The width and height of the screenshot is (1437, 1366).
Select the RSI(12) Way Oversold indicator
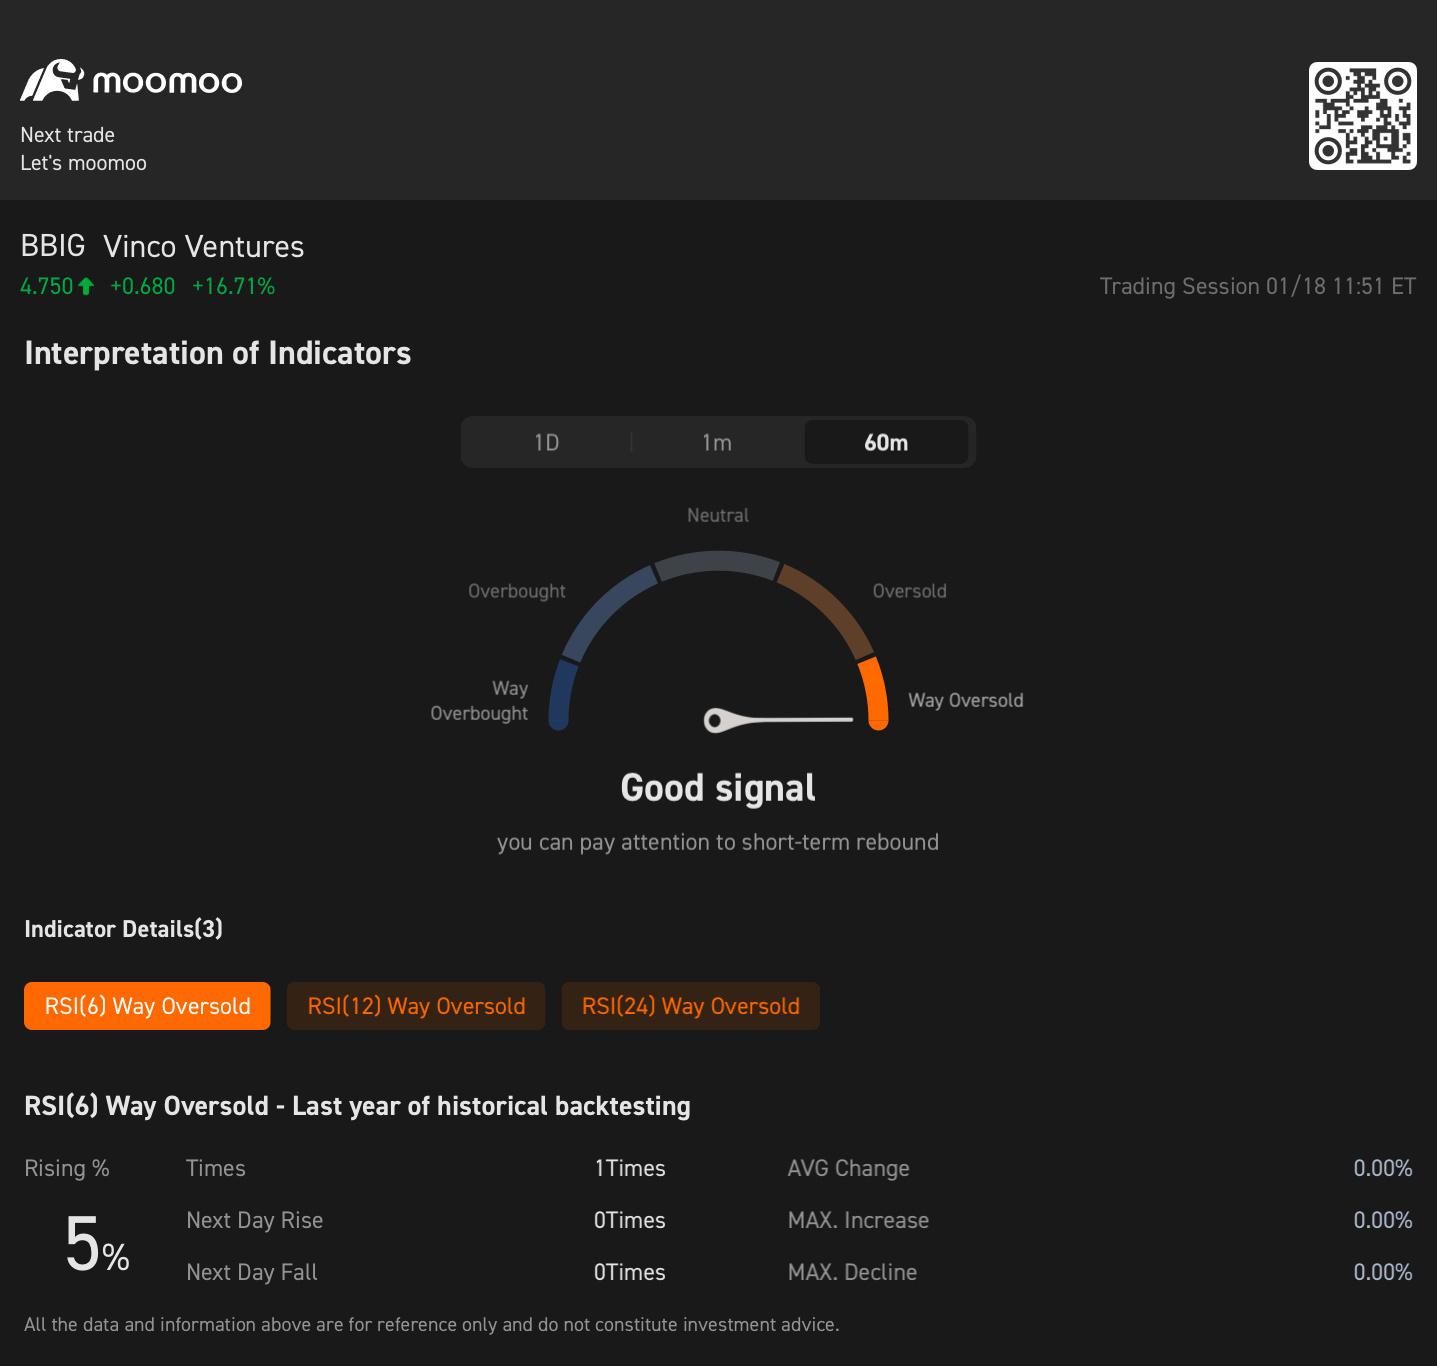coord(416,1006)
